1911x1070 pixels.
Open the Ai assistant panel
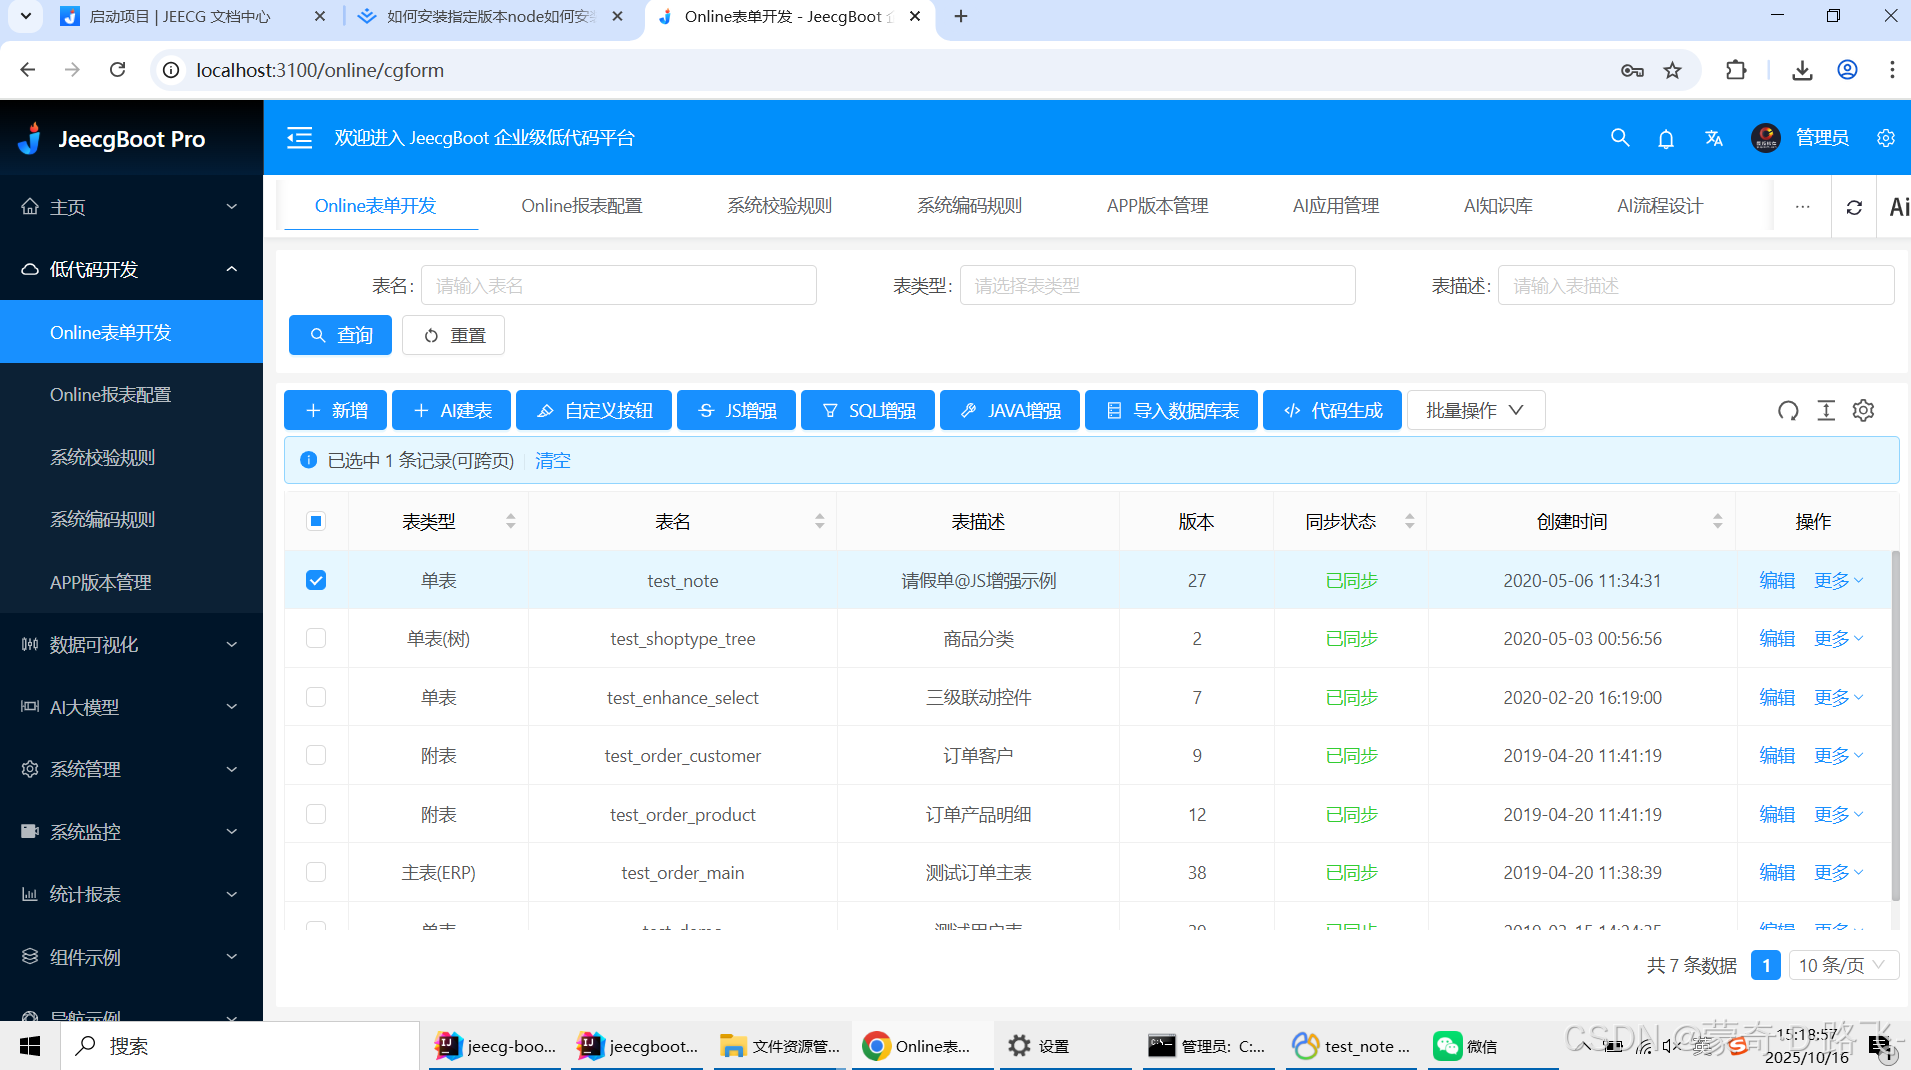pos(1898,207)
